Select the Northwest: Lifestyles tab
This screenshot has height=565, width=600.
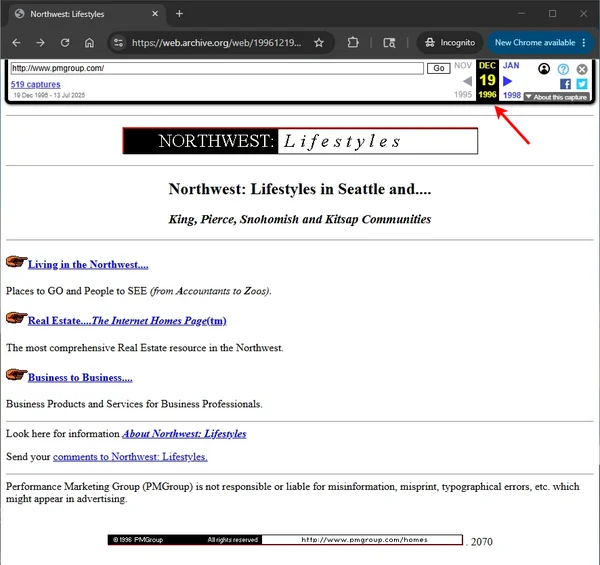[x=86, y=14]
